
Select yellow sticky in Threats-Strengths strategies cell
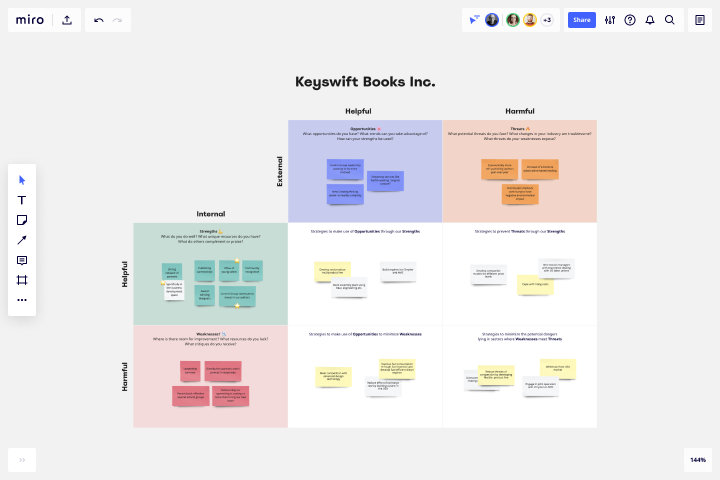[535, 285]
